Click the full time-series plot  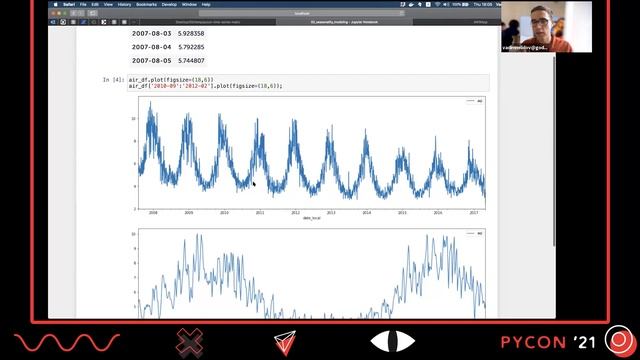pos(312,153)
